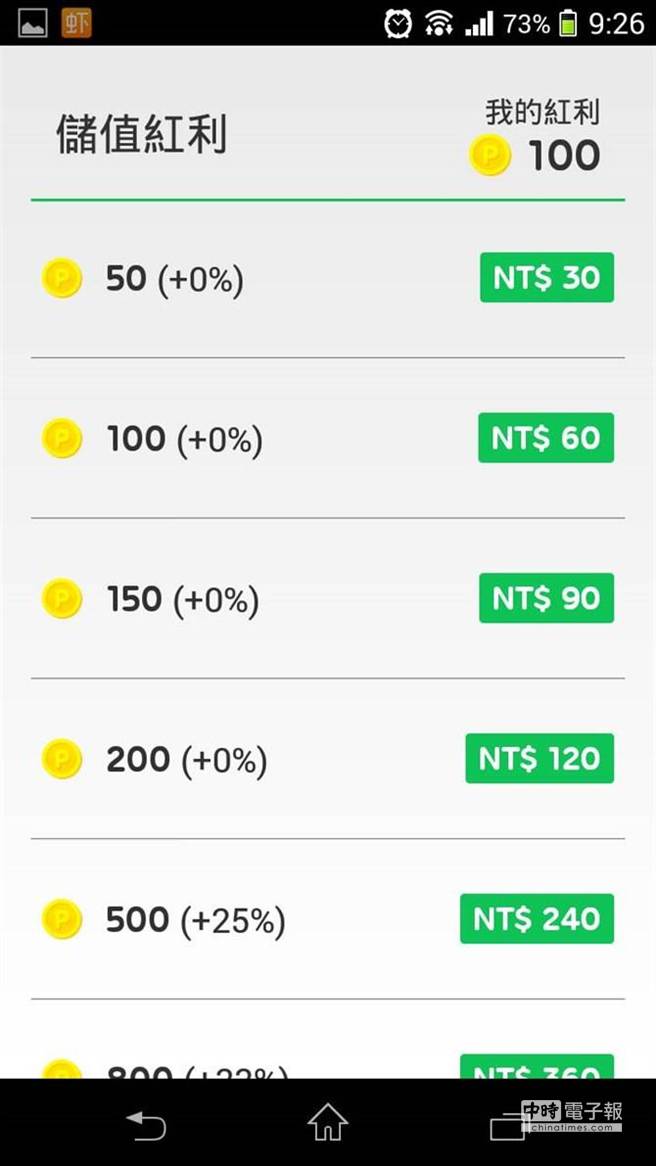Tap the coin icon next to 150 (+0%)
This screenshot has width=656, height=1166.
62,599
